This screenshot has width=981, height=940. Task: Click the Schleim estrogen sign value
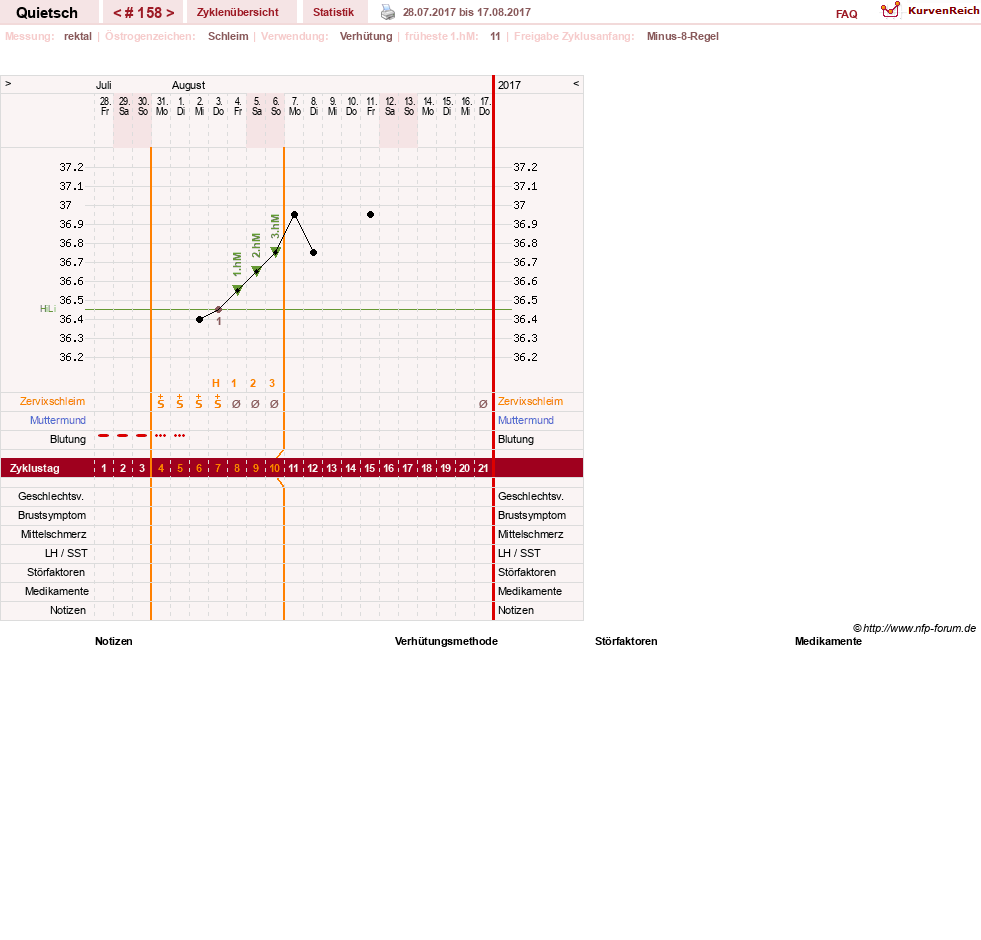coord(228,36)
